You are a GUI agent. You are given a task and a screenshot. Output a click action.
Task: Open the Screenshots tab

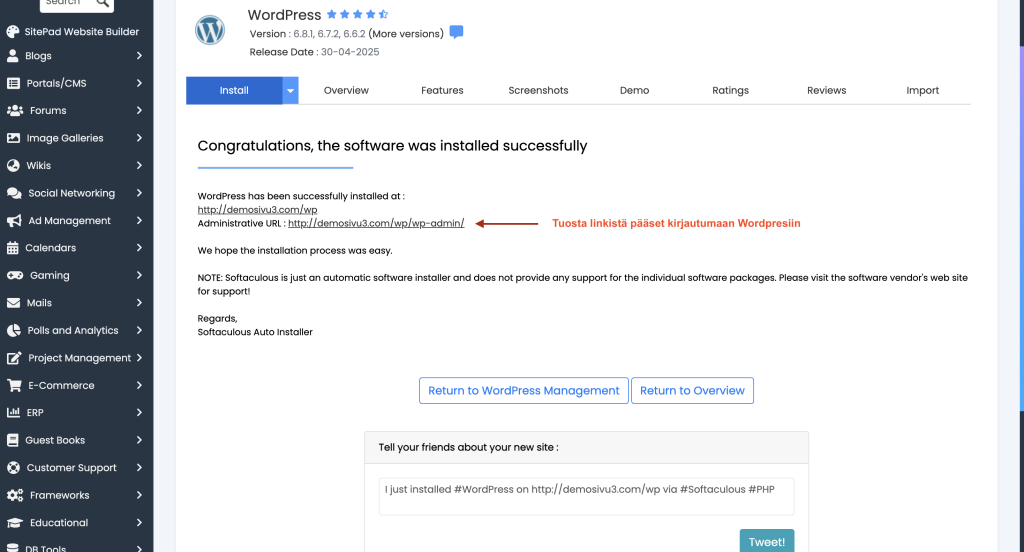click(538, 91)
